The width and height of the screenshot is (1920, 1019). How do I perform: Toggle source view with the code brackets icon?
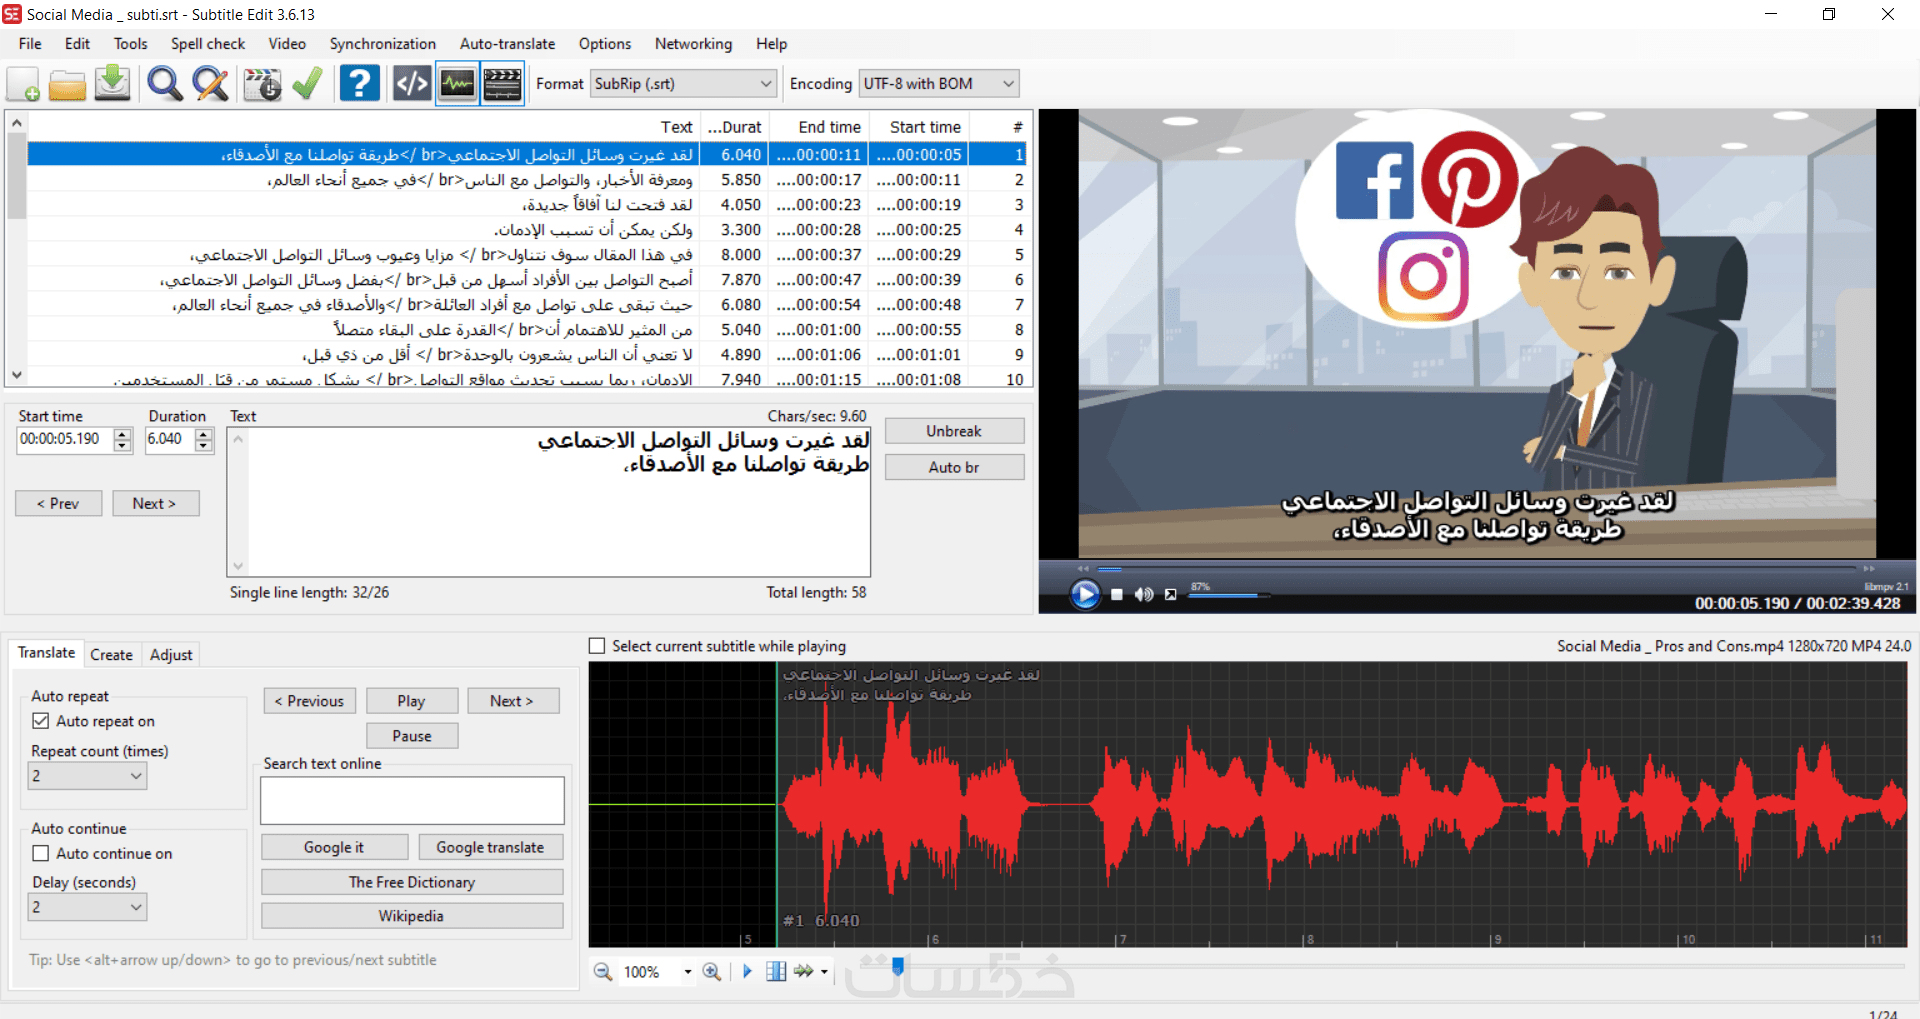tap(412, 84)
